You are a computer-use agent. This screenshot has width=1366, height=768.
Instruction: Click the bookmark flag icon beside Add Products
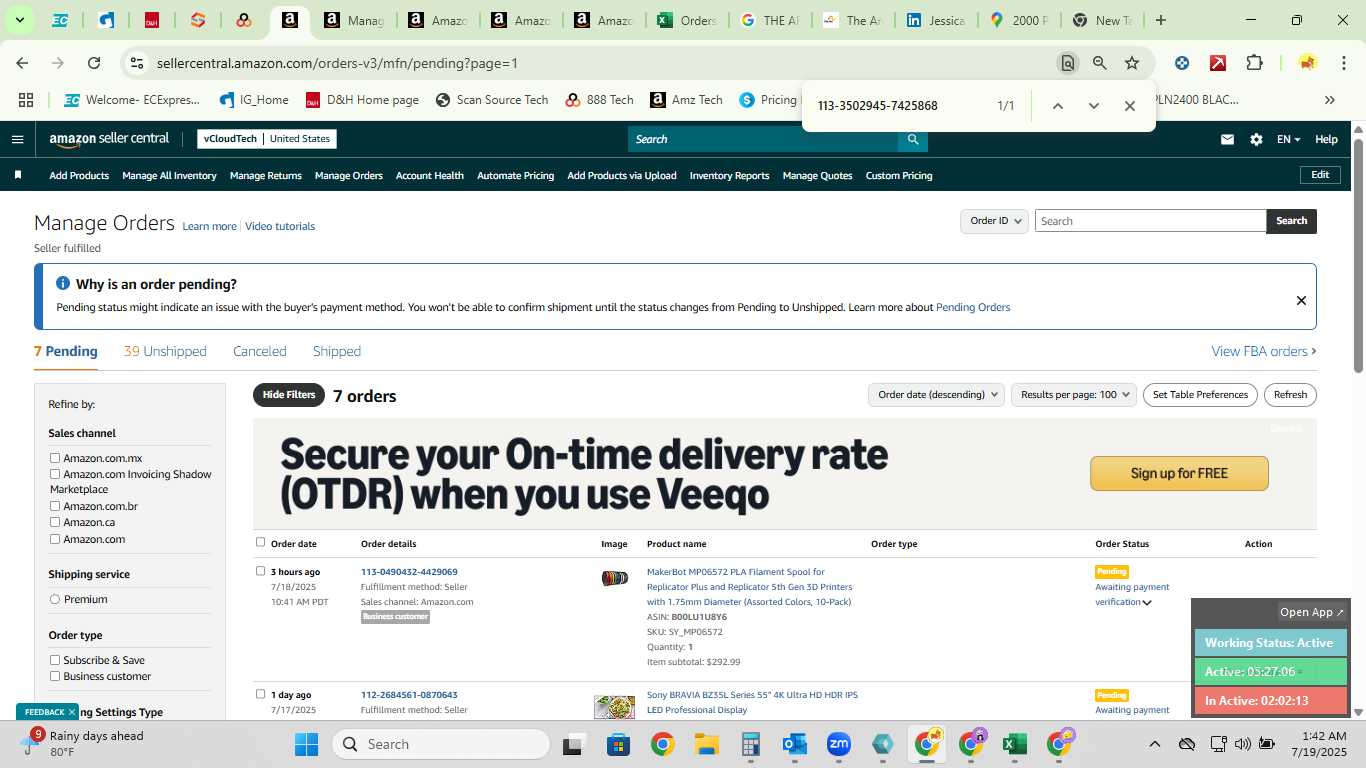18,175
